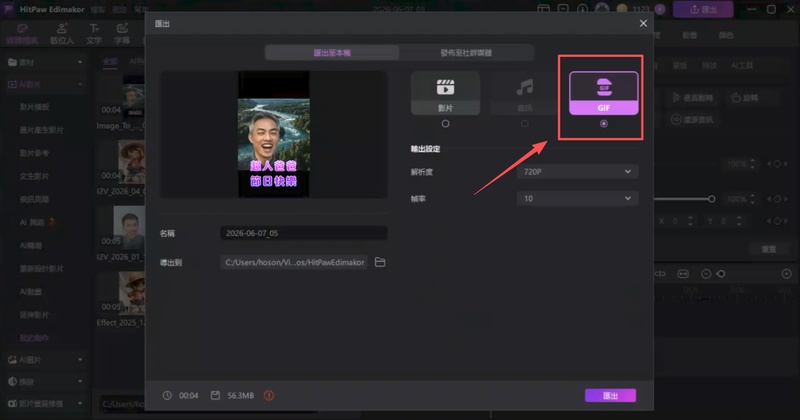Click the restore audio icon in properties panel
The width and height of the screenshot is (800, 420).
(676, 119)
